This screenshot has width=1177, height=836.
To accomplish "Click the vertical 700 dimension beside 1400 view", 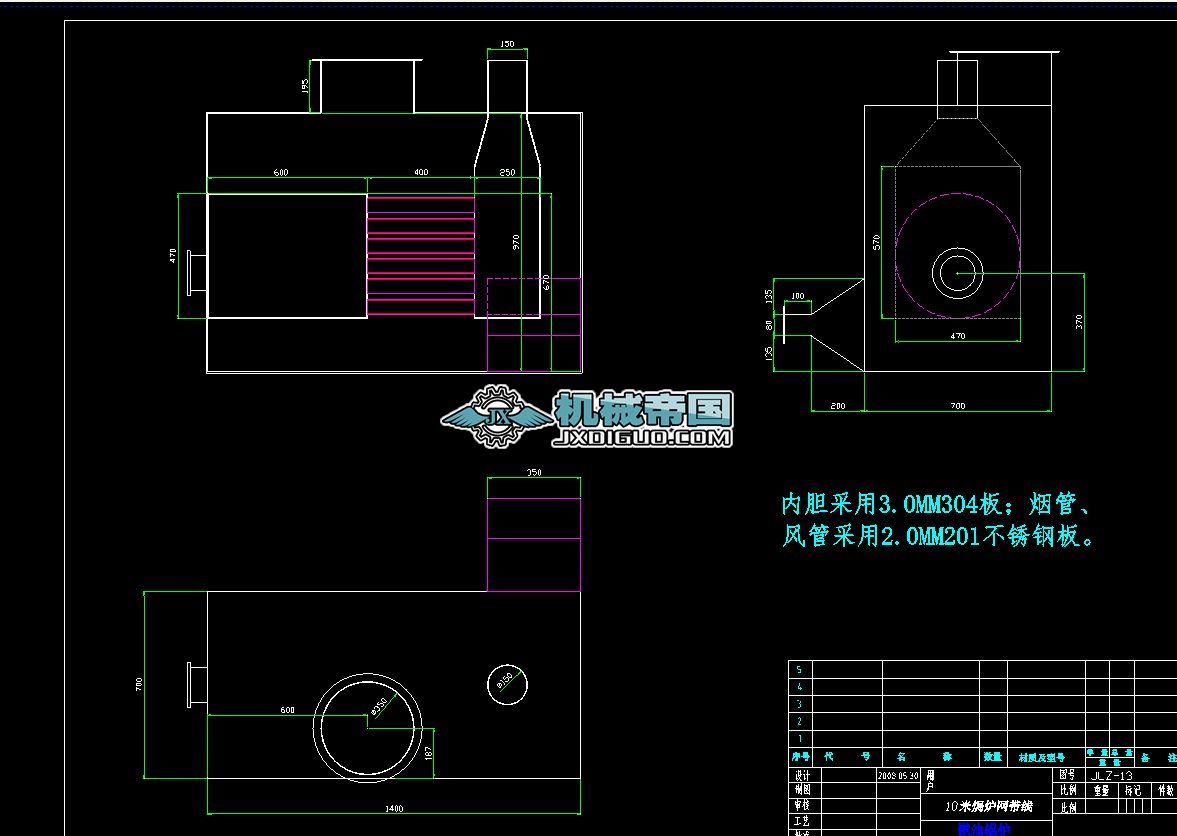I will pos(139,684).
